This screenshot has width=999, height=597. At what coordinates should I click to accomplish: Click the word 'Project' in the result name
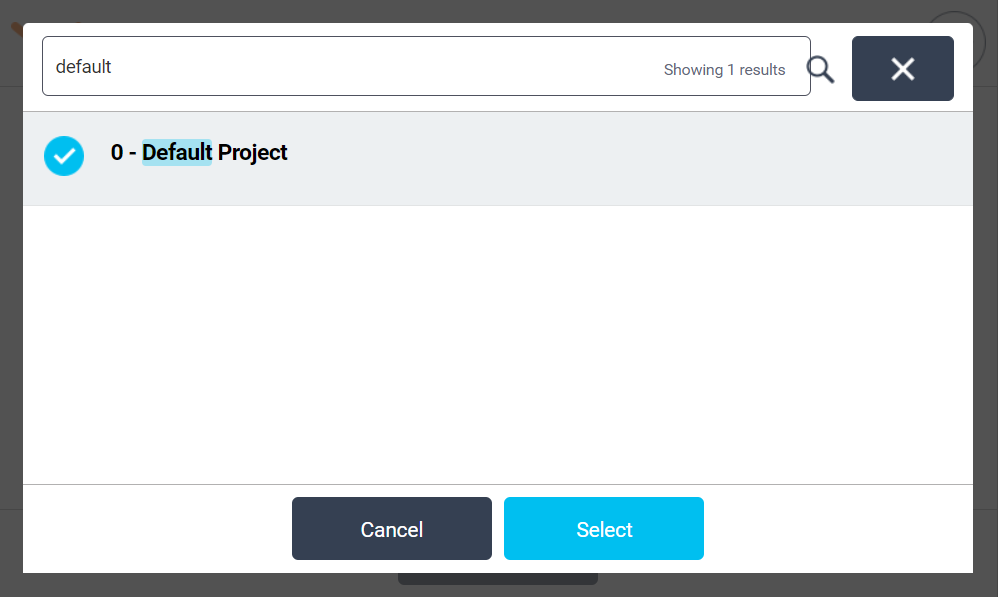[x=253, y=153]
